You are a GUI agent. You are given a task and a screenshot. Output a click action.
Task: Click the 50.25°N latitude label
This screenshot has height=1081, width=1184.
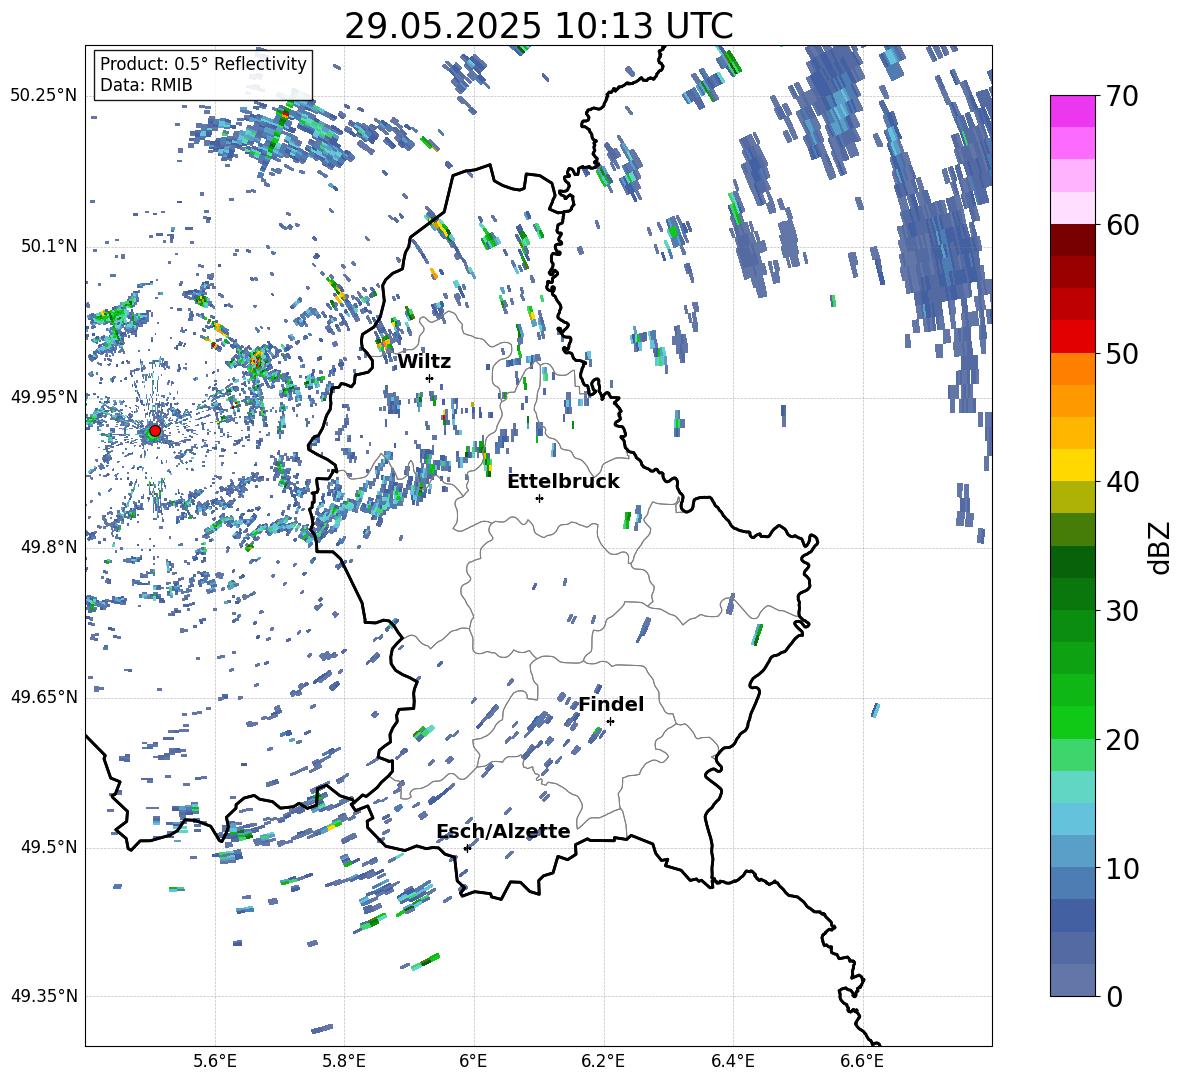(x=43, y=96)
